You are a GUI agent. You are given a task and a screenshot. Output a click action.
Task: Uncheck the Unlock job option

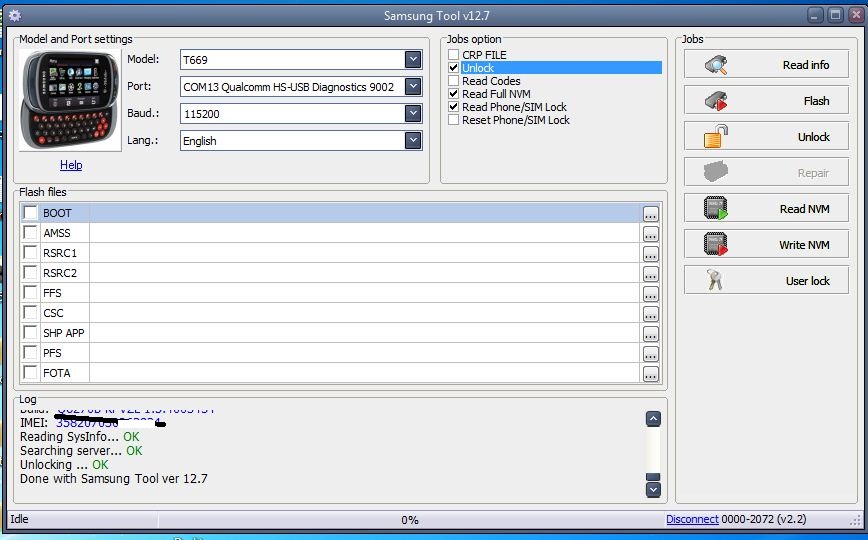453,68
